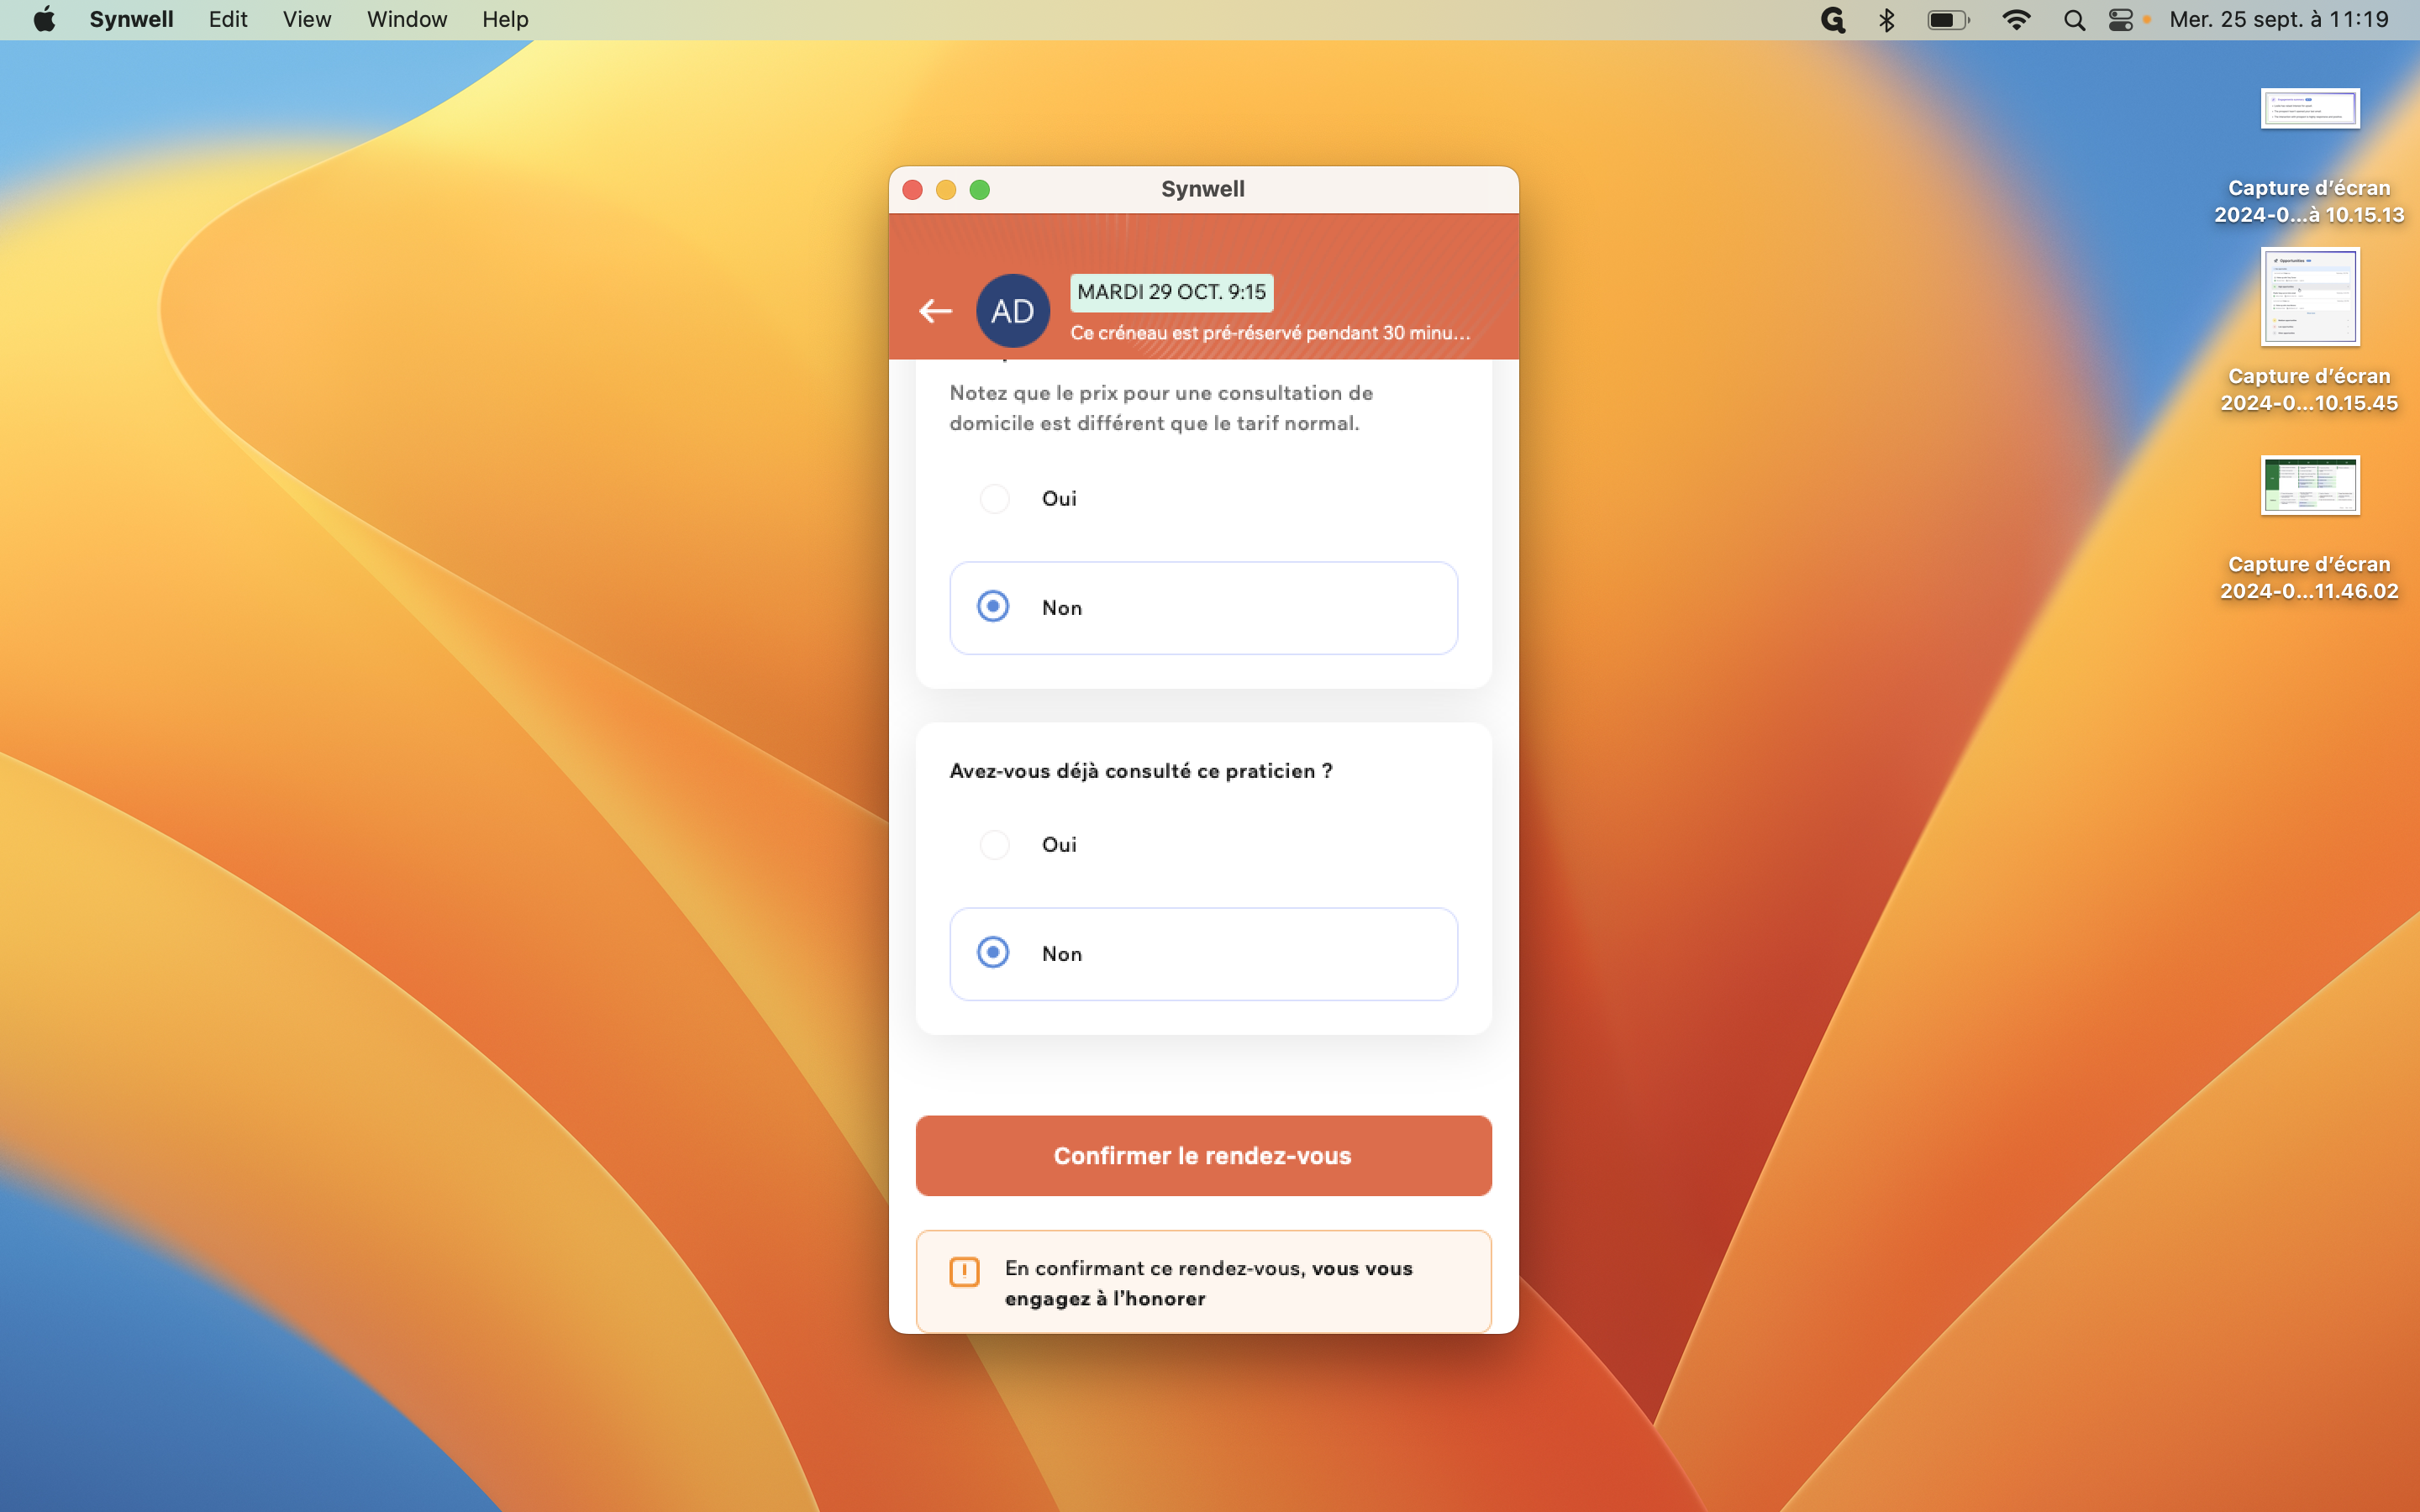Viewport: 2420px width, 1512px height.
Task: Close the Synwell window
Action: [x=912, y=190]
